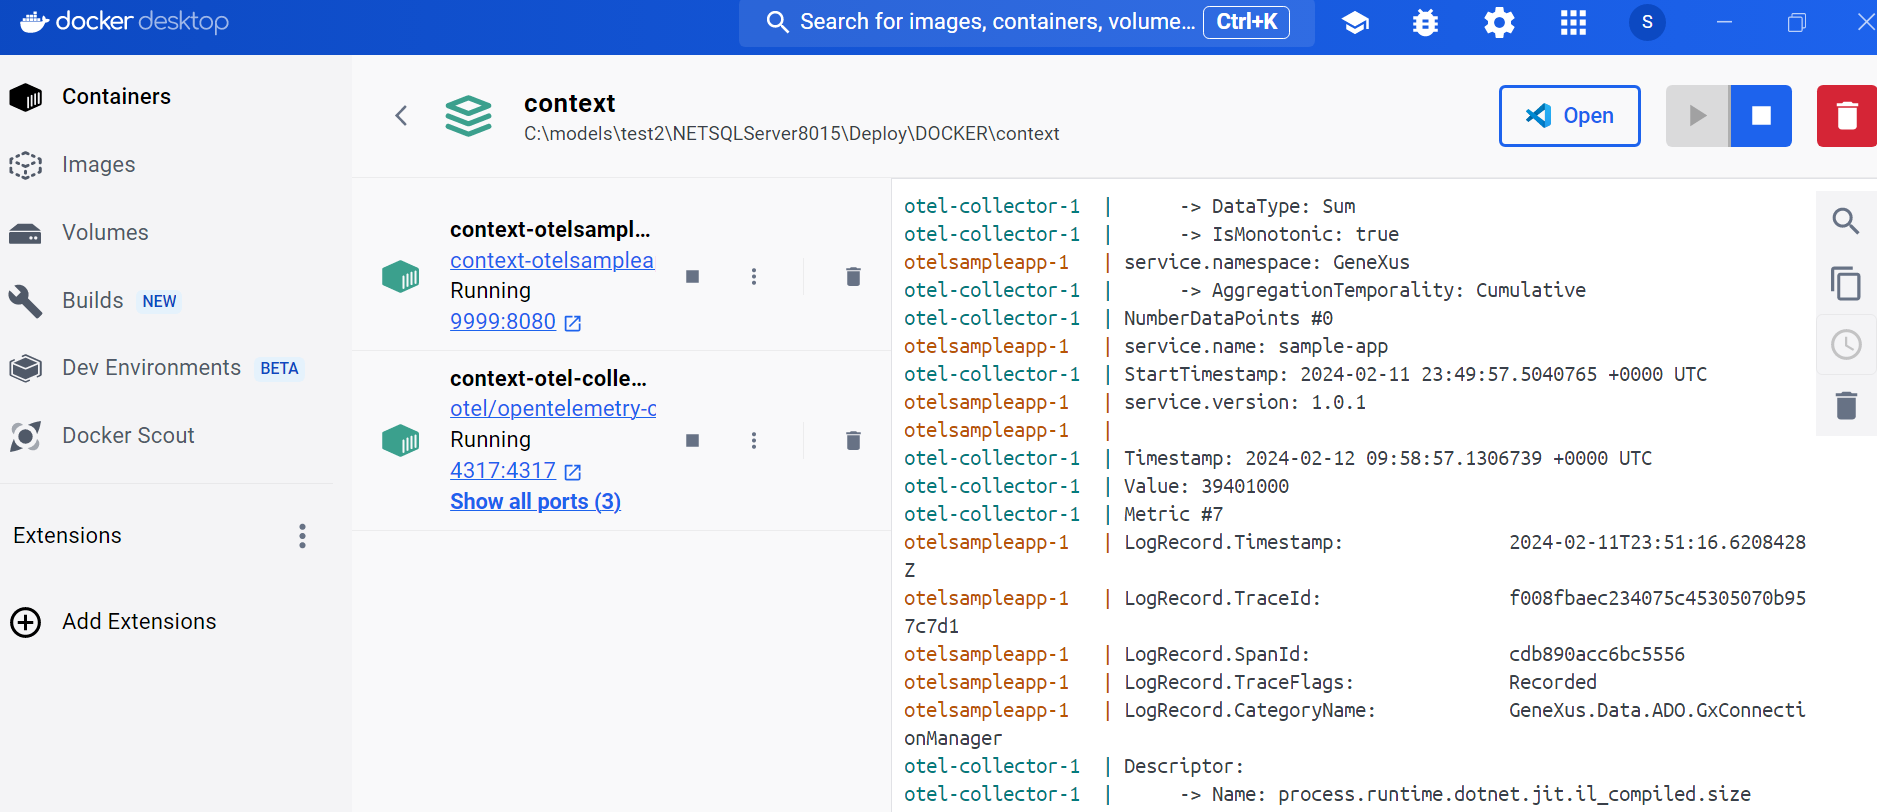Click the Containers sidebar icon
The height and width of the screenshot is (812, 1877).
[x=25, y=97]
